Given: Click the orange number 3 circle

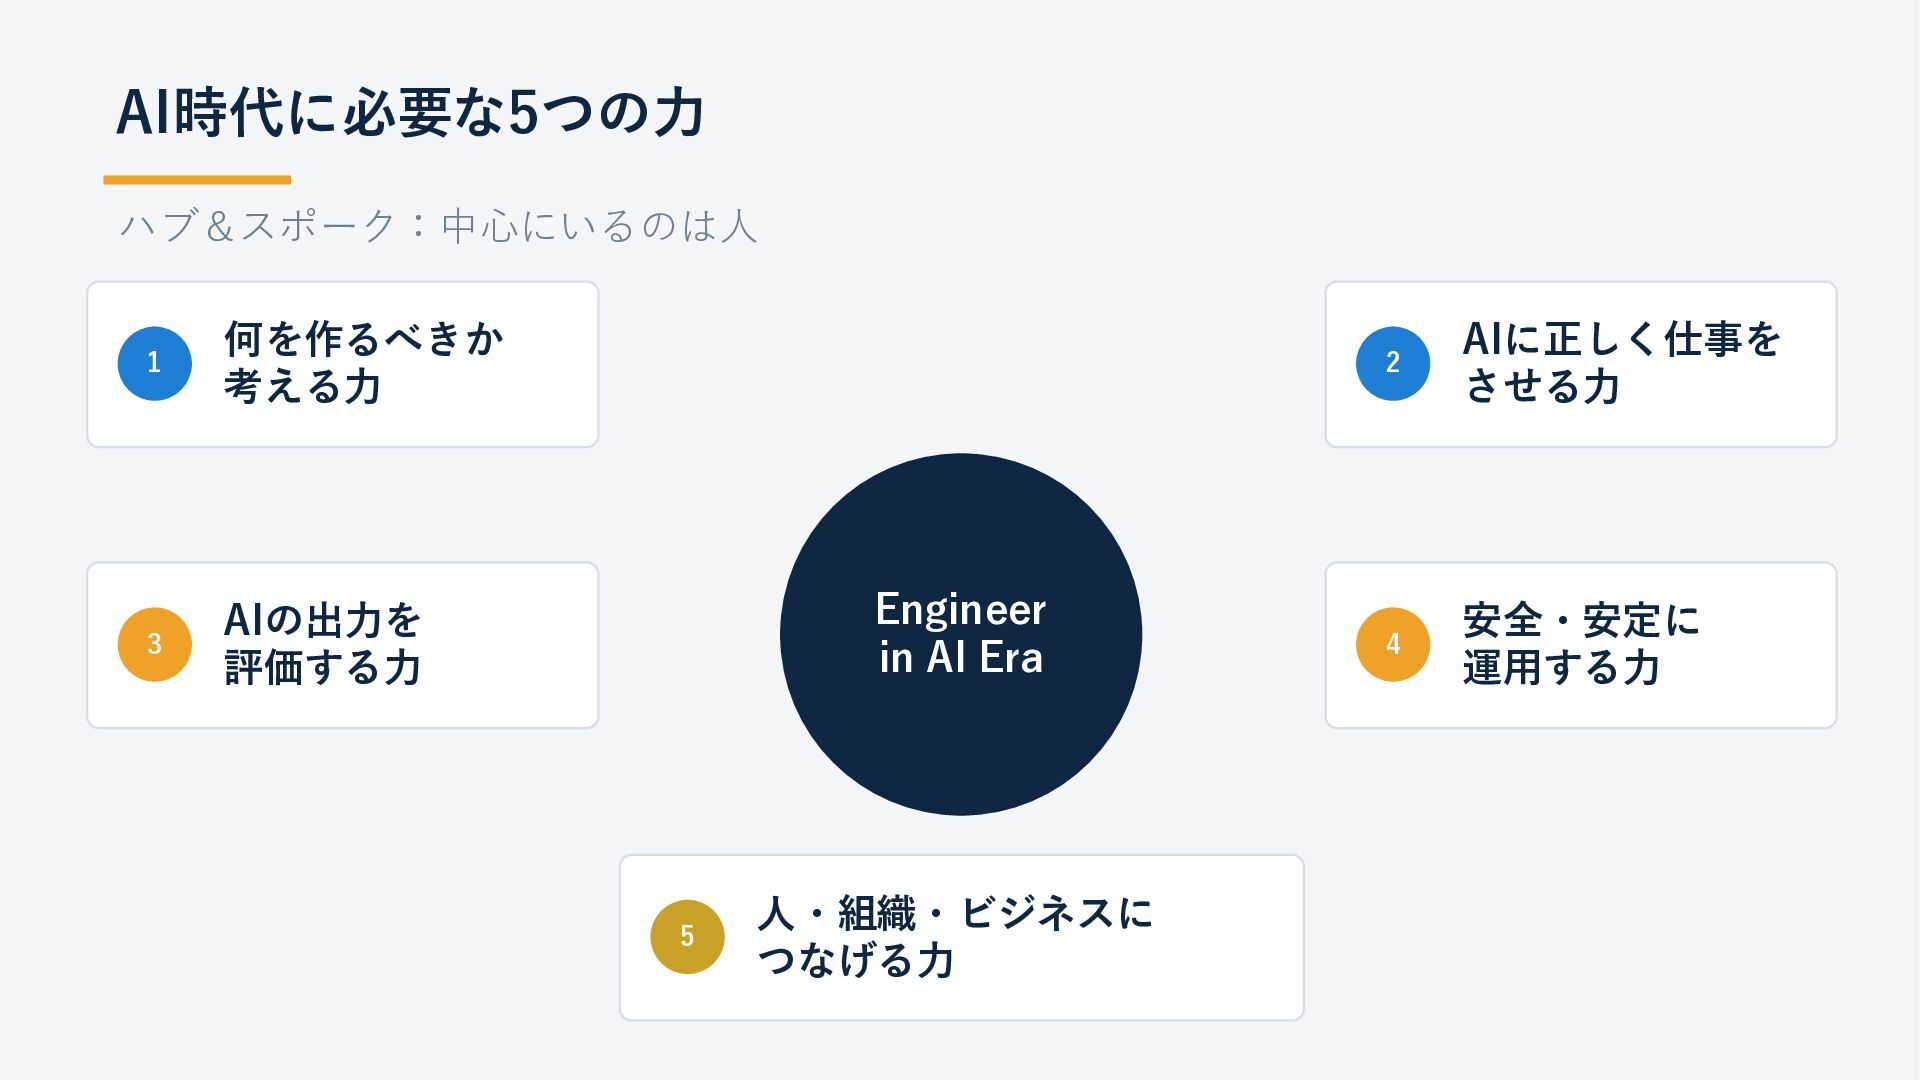Looking at the screenshot, I should [155, 645].
